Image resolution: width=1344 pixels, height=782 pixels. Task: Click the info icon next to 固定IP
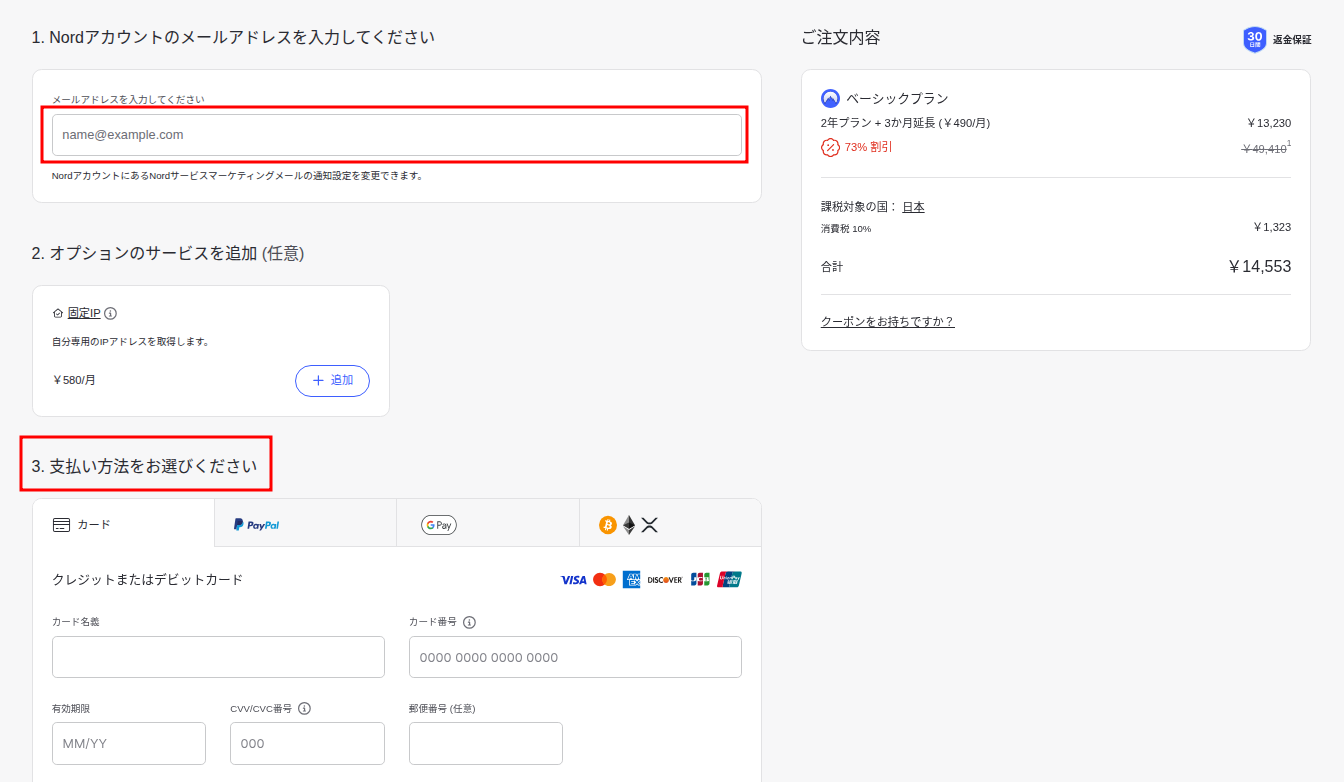[x=111, y=313]
